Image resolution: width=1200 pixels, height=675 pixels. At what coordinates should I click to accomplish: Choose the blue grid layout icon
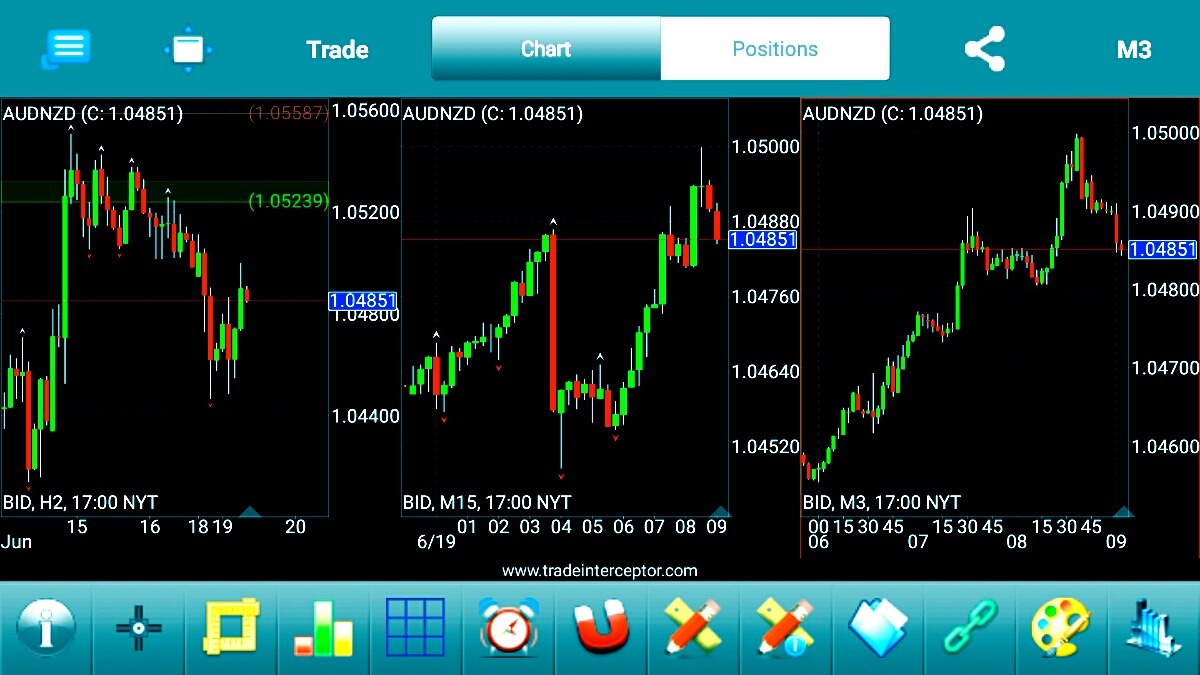tap(415, 629)
